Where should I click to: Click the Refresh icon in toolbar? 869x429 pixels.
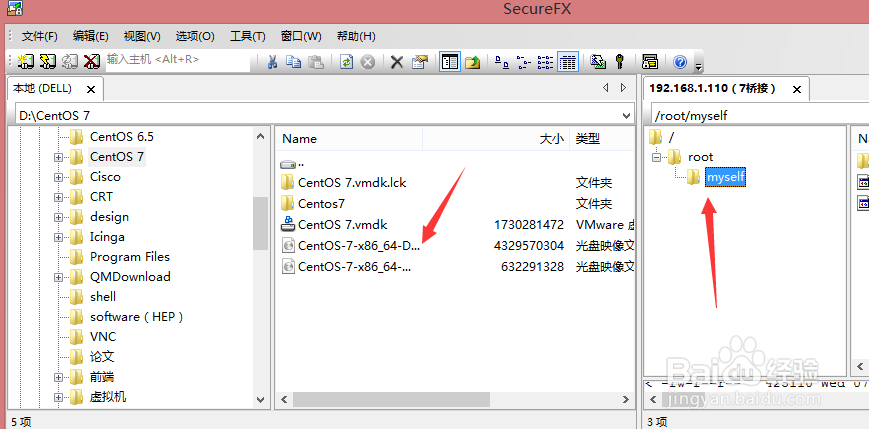[346, 62]
